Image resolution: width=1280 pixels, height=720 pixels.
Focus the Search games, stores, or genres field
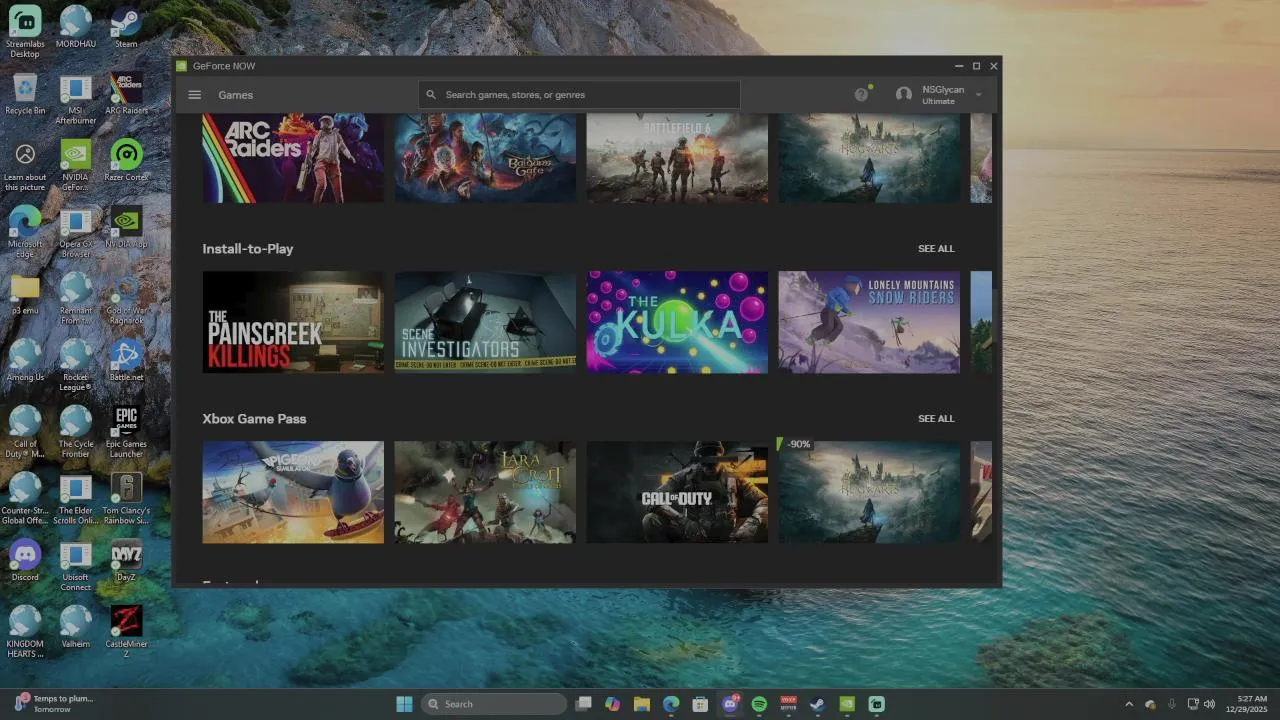click(x=579, y=95)
